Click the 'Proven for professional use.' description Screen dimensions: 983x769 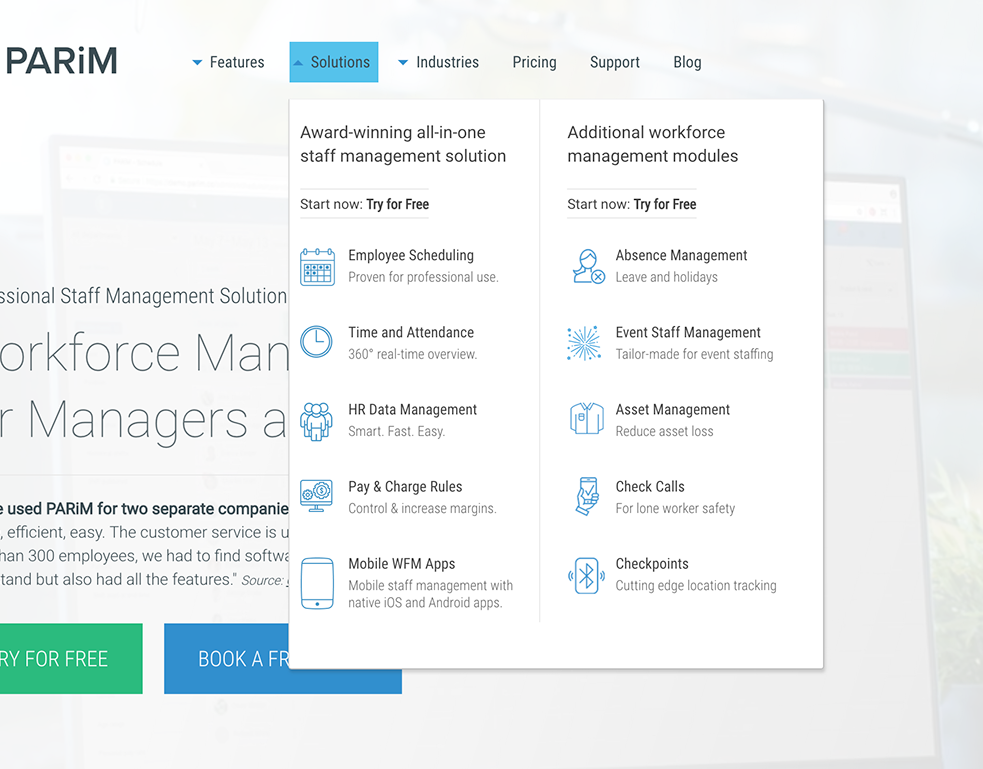click(x=424, y=277)
